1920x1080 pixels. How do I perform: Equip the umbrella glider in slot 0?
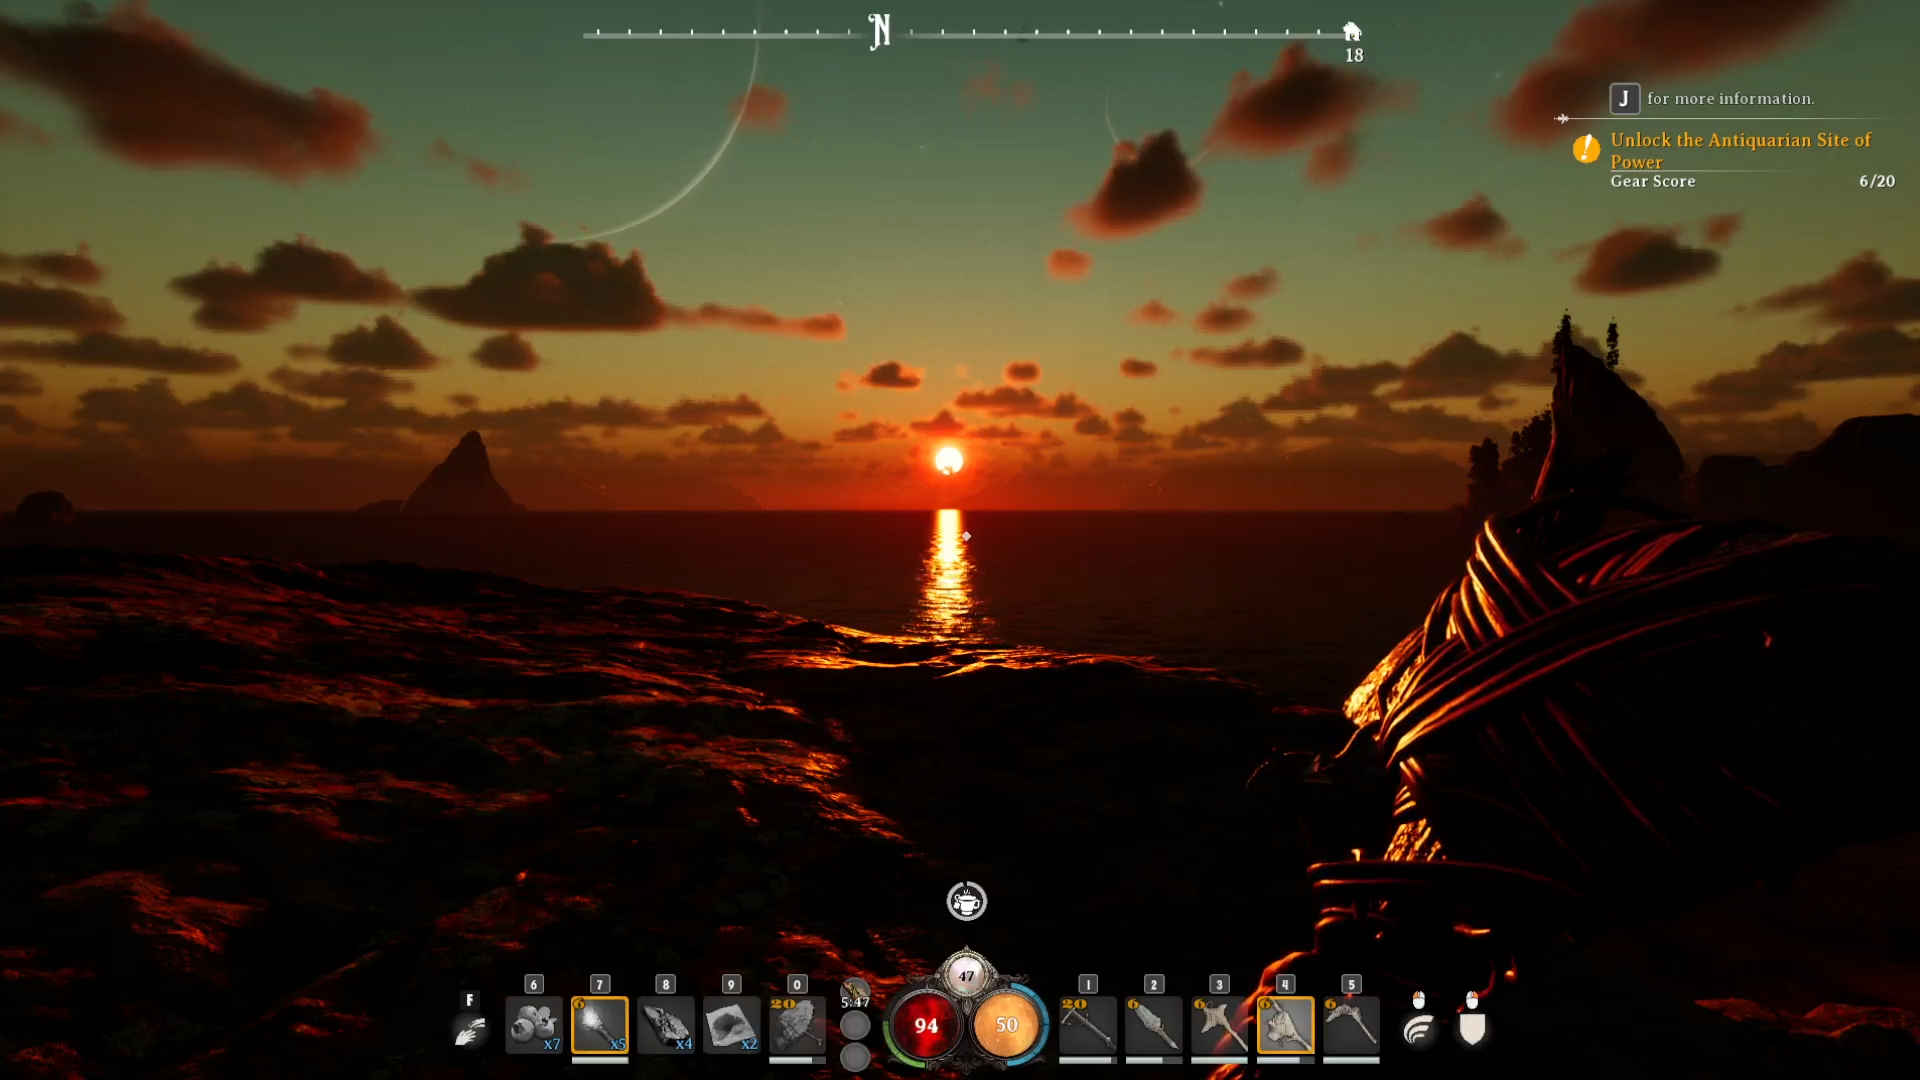point(797,1025)
